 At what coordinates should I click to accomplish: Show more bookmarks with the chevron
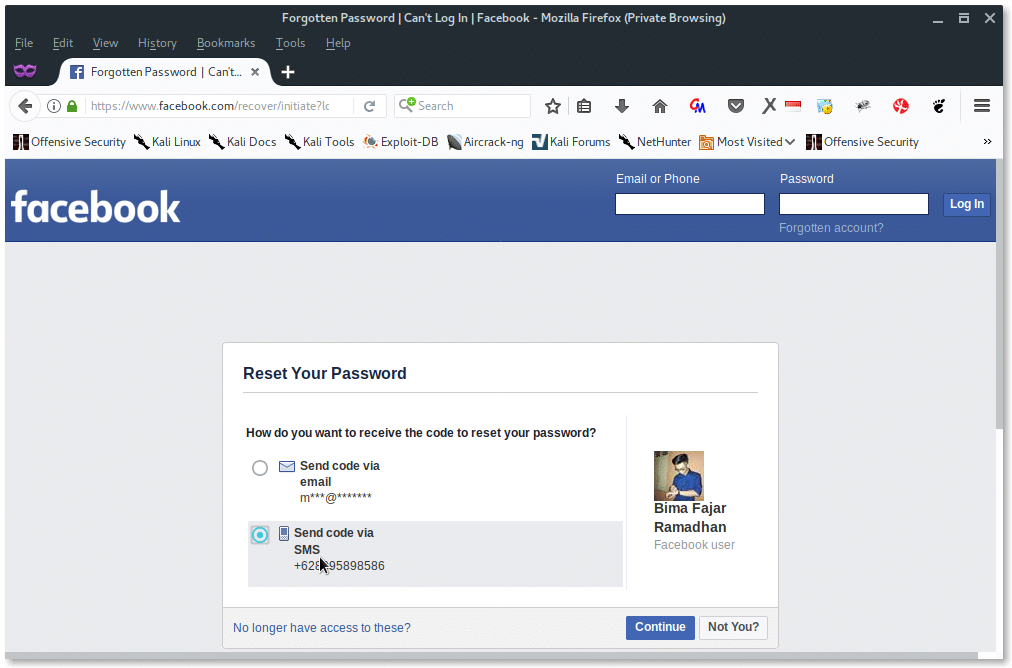987,141
